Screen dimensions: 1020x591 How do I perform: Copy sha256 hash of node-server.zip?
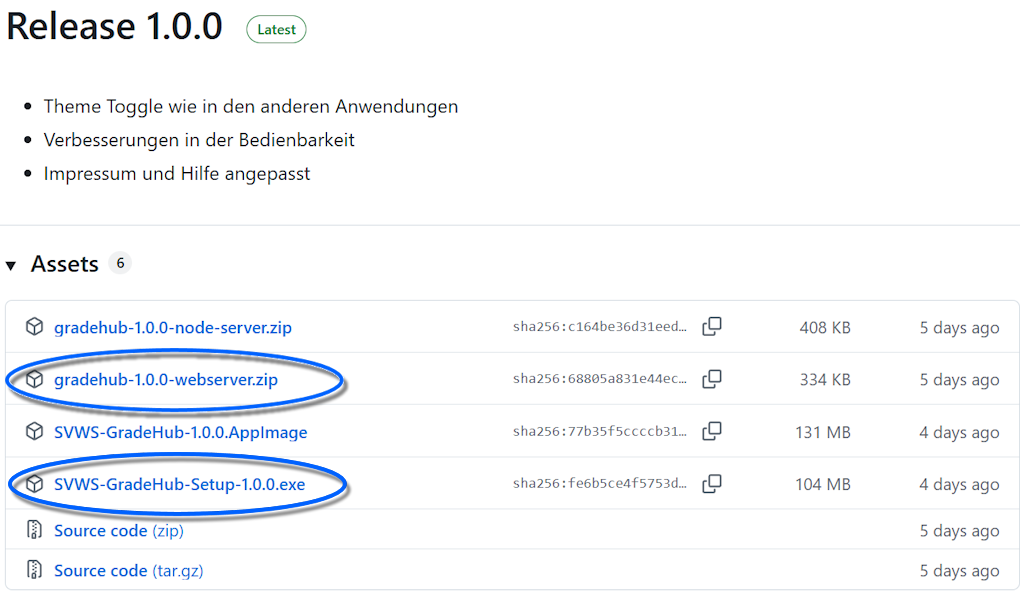tap(712, 326)
